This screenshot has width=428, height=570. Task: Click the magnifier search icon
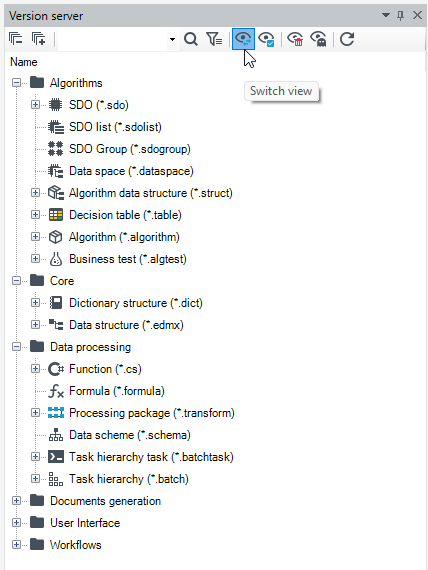191,39
